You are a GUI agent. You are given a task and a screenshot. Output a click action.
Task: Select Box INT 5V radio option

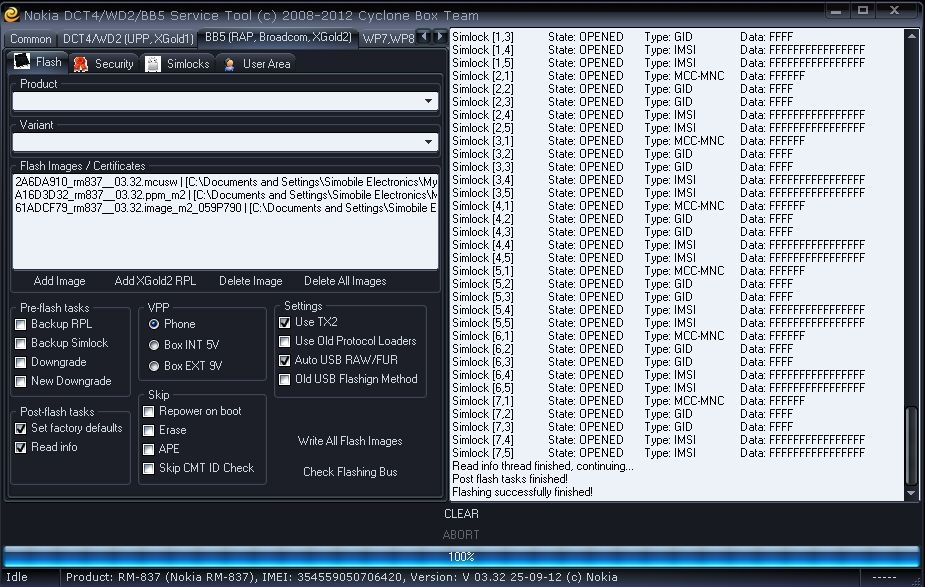(154, 345)
